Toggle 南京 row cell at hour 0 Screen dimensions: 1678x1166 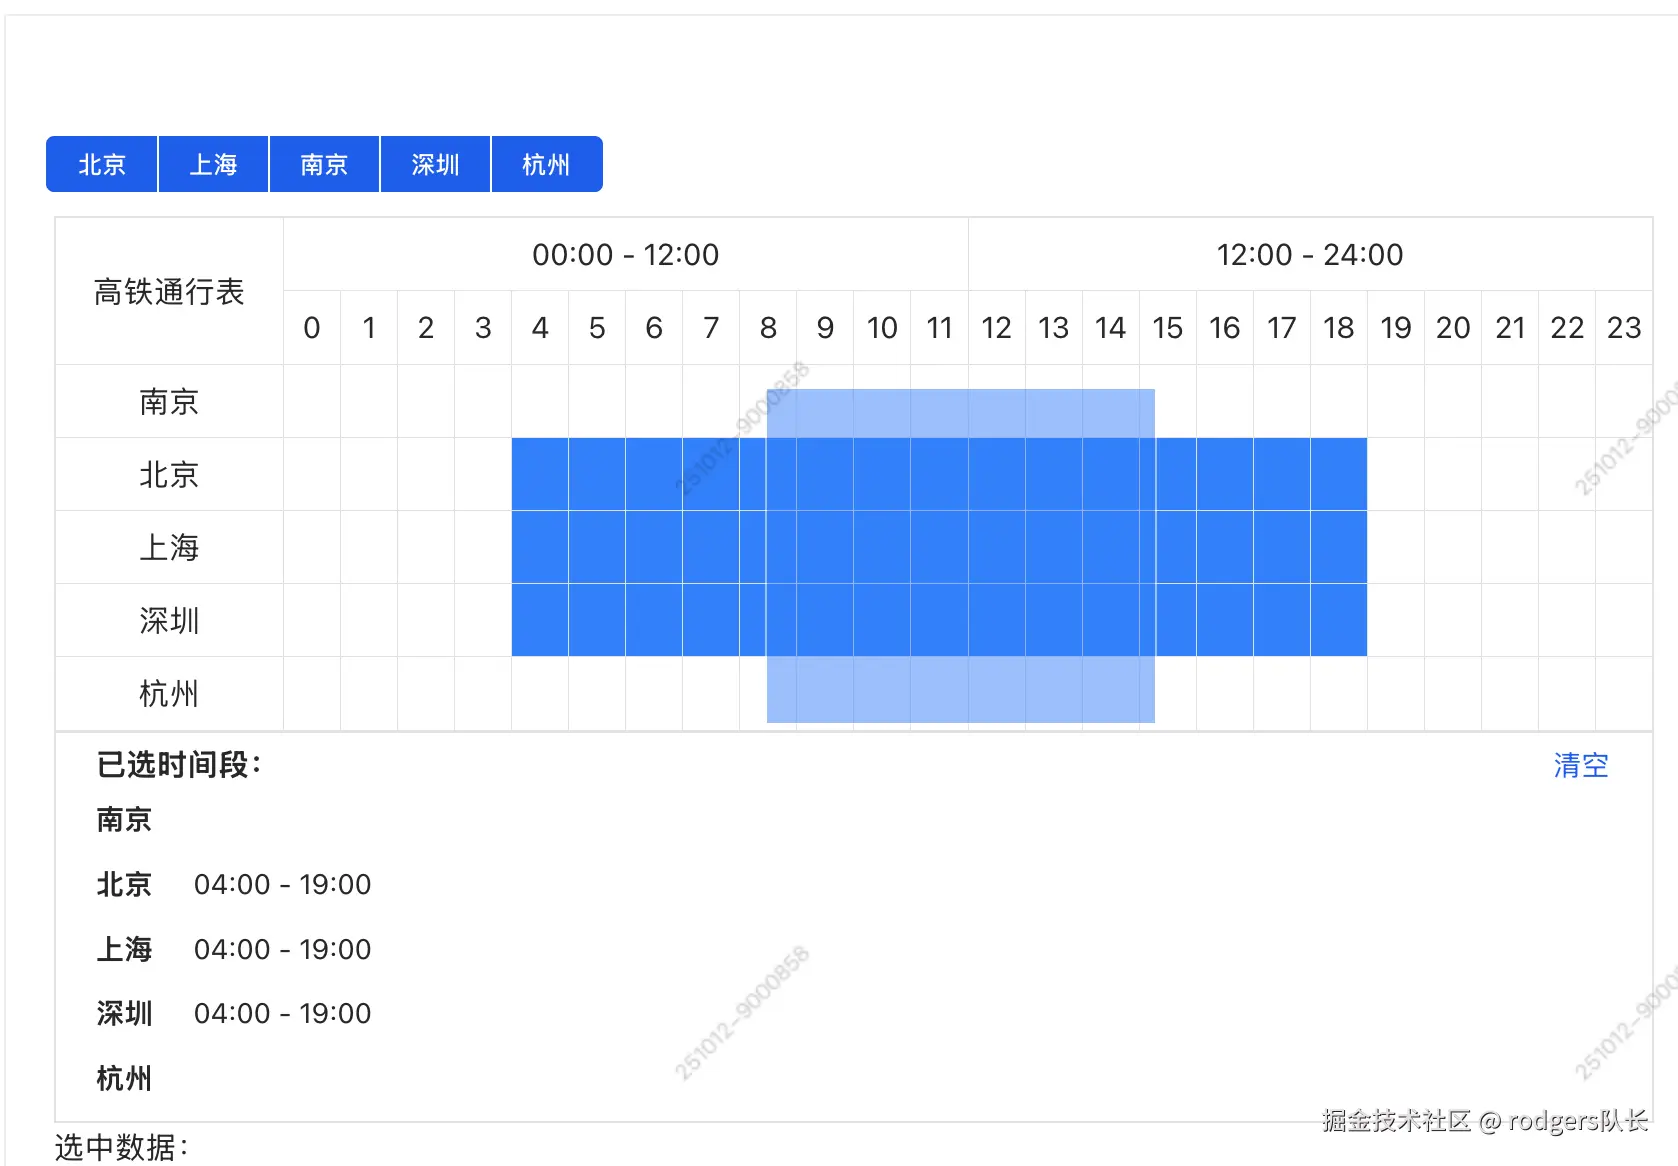pos(312,401)
